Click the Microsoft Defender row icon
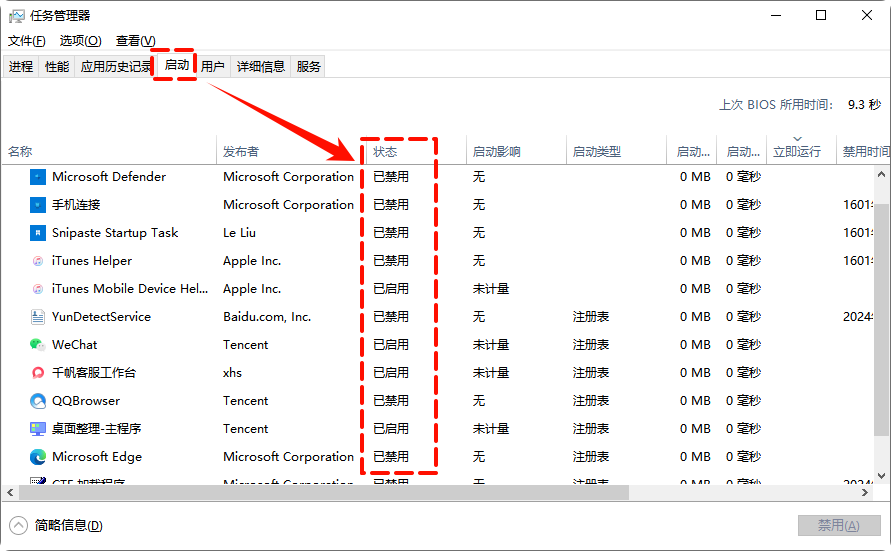This screenshot has width=891, height=551. pyautogui.click(x=38, y=177)
